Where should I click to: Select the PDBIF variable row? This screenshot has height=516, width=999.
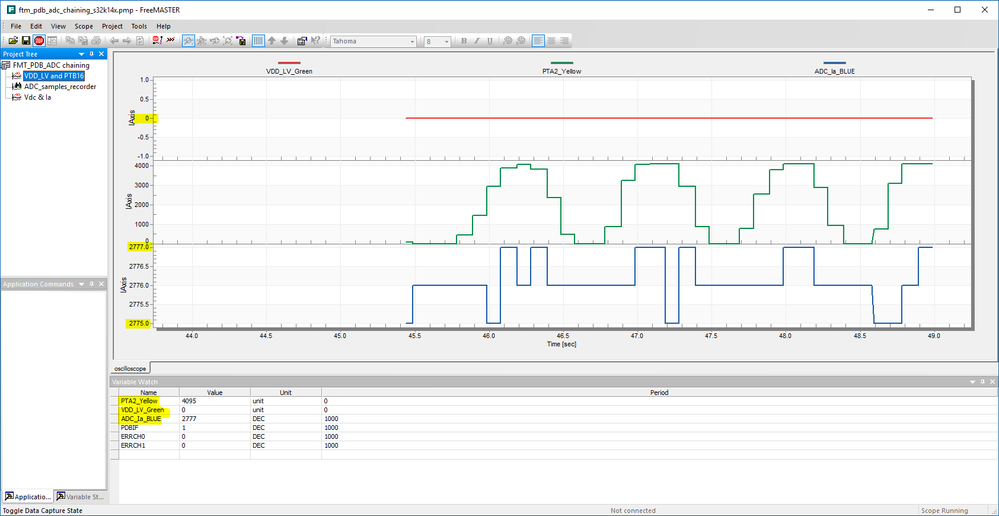557,428
